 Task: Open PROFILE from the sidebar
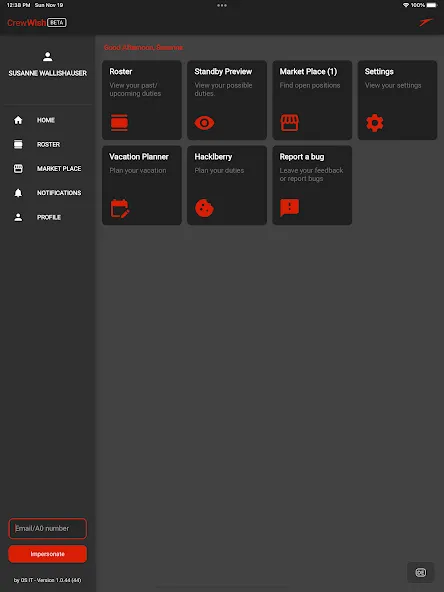[x=48, y=217]
